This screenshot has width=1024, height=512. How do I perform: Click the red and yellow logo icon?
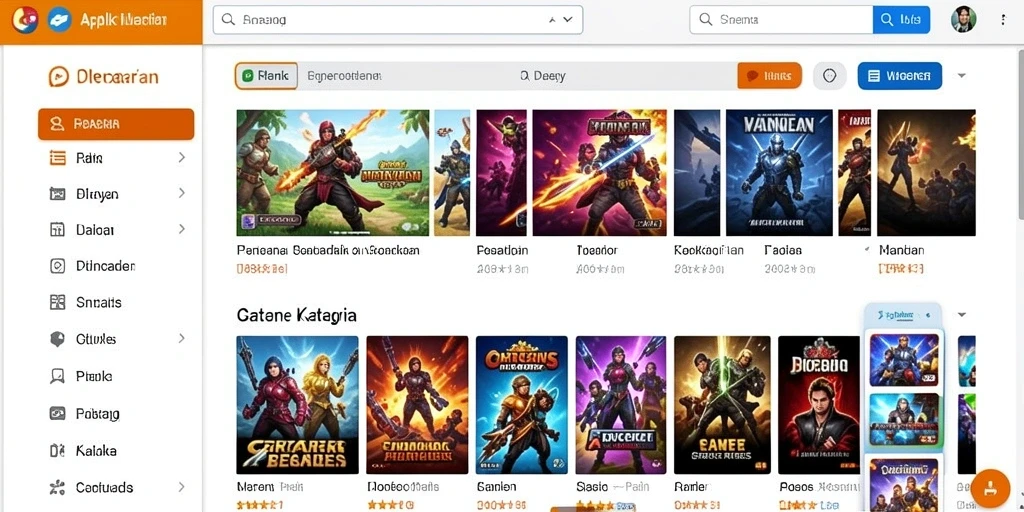click(25, 20)
